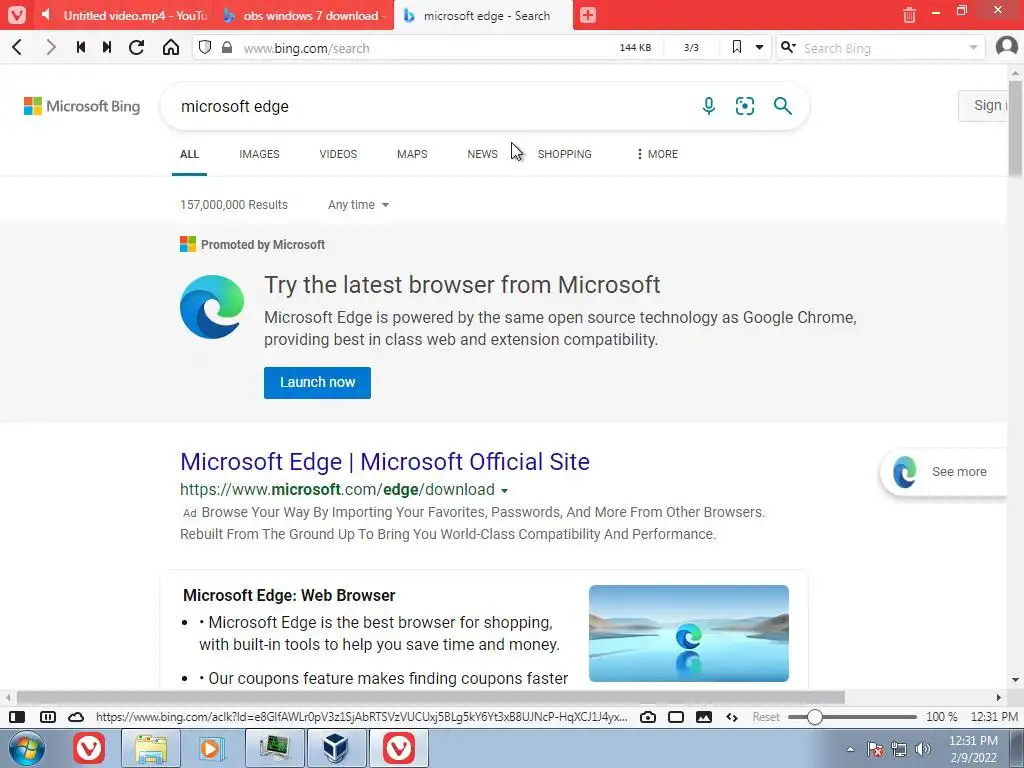This screenshot has width=1024, height=768.
Task: Open Windows Explorer from the taskbar
Action: (151, 748)
